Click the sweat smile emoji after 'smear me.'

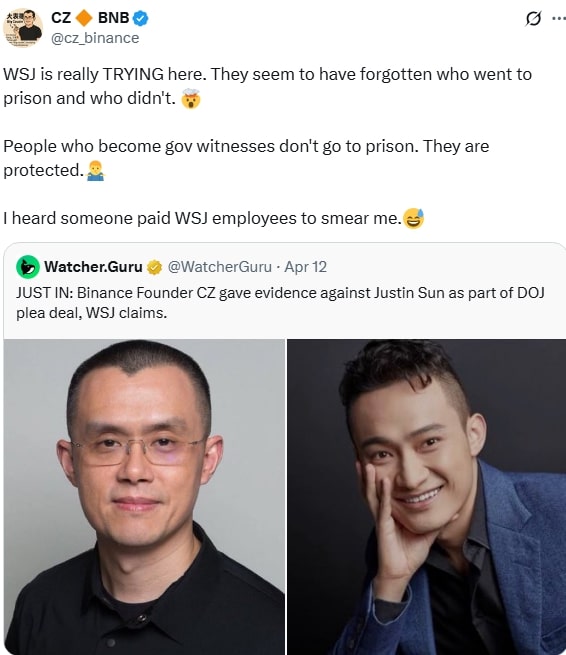click(x=414, y=218)
